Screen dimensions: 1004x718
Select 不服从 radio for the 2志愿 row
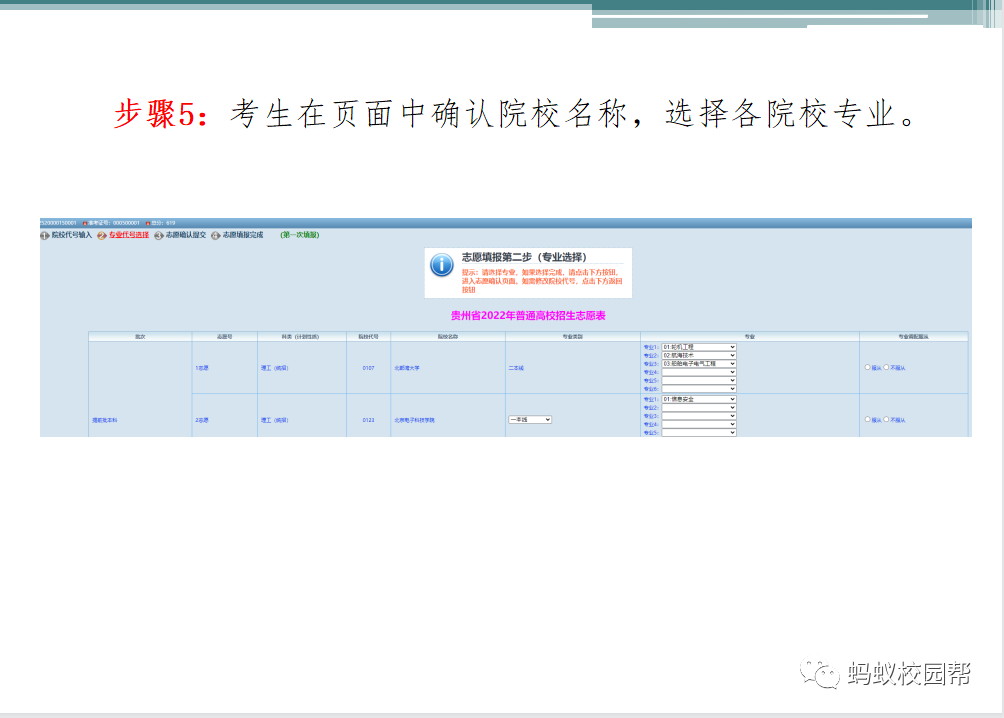(x=886, y=419)
